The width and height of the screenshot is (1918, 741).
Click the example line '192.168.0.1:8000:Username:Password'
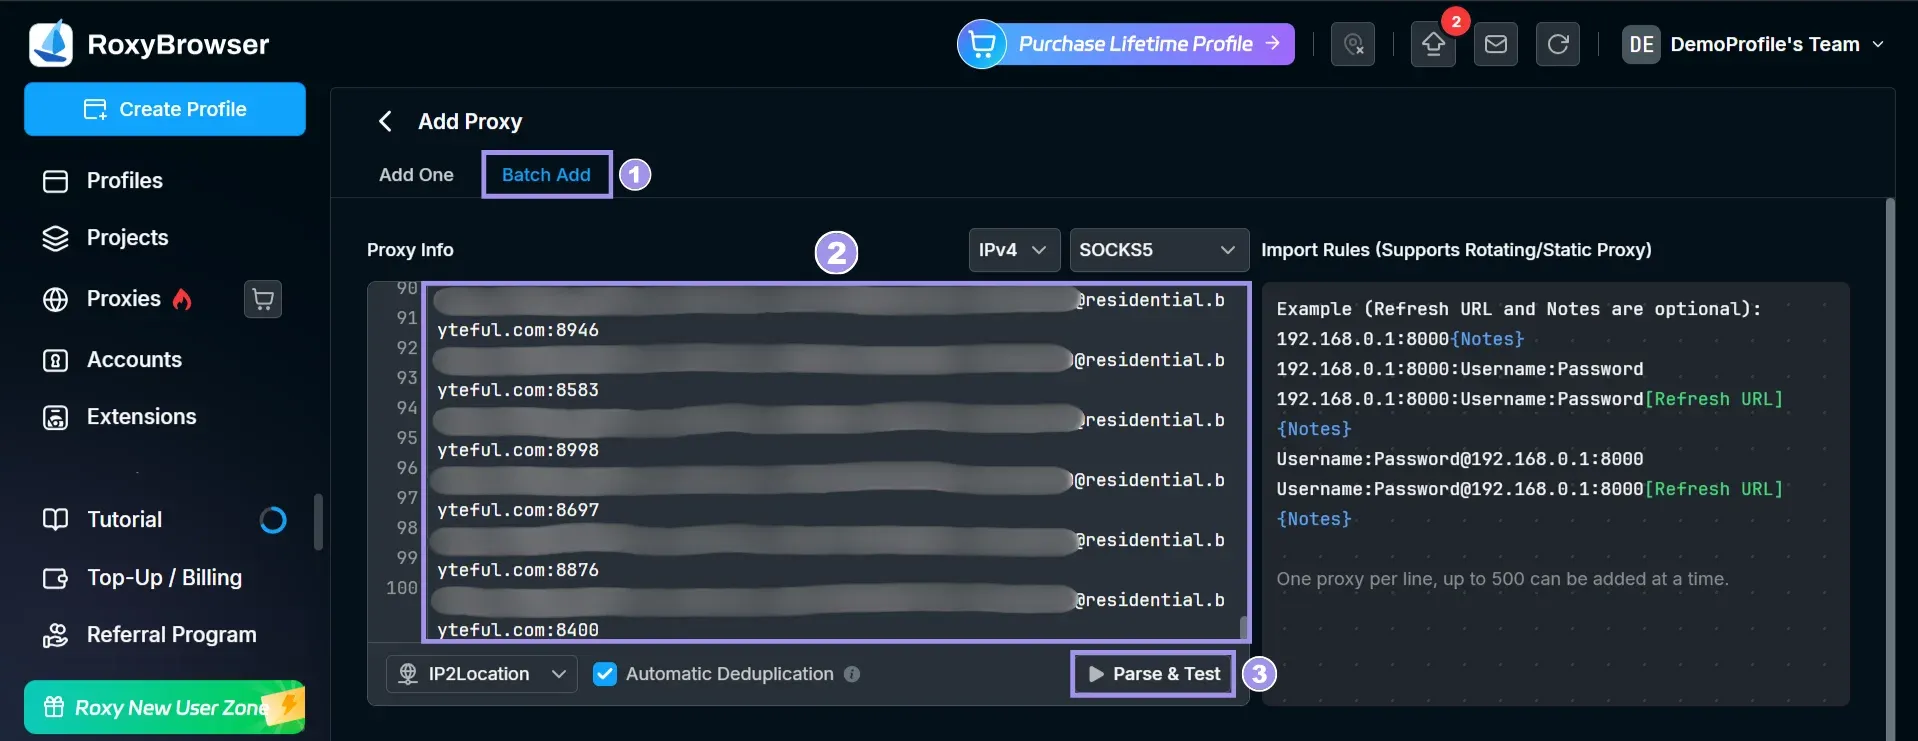tap(1459, 369)
